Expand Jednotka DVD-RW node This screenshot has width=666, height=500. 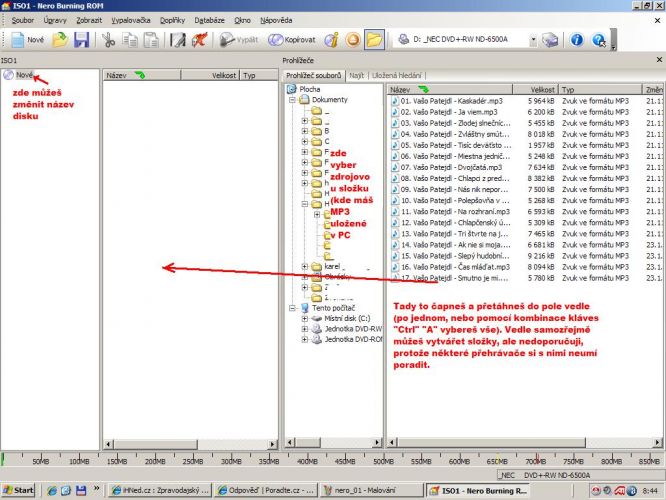click(x=305, y=329)
